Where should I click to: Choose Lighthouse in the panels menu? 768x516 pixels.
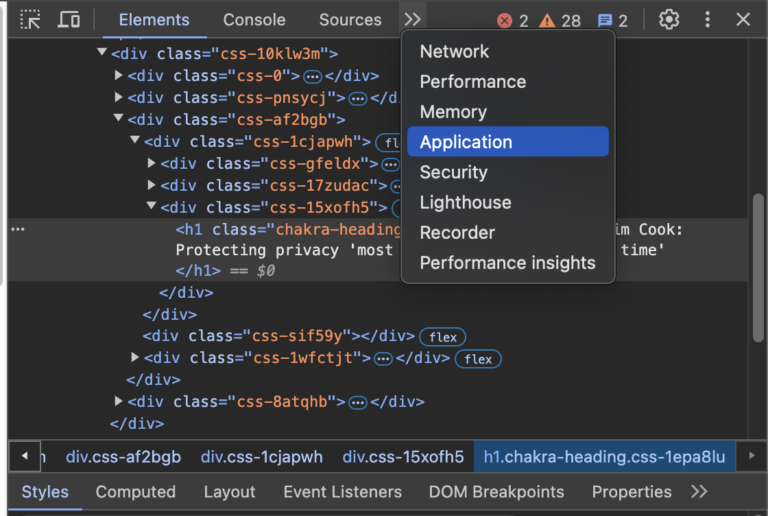click(x=465, y=203)
